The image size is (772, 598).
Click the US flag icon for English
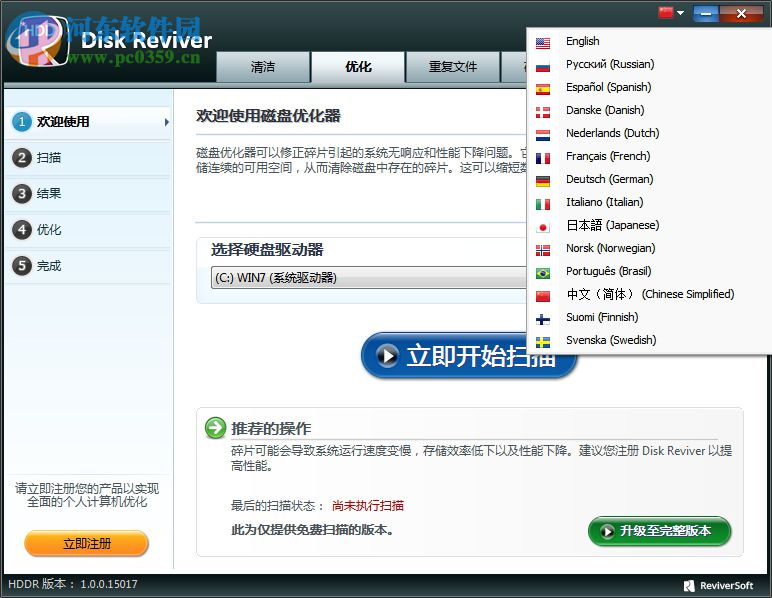pyautogui.click(x=543, y=43)
